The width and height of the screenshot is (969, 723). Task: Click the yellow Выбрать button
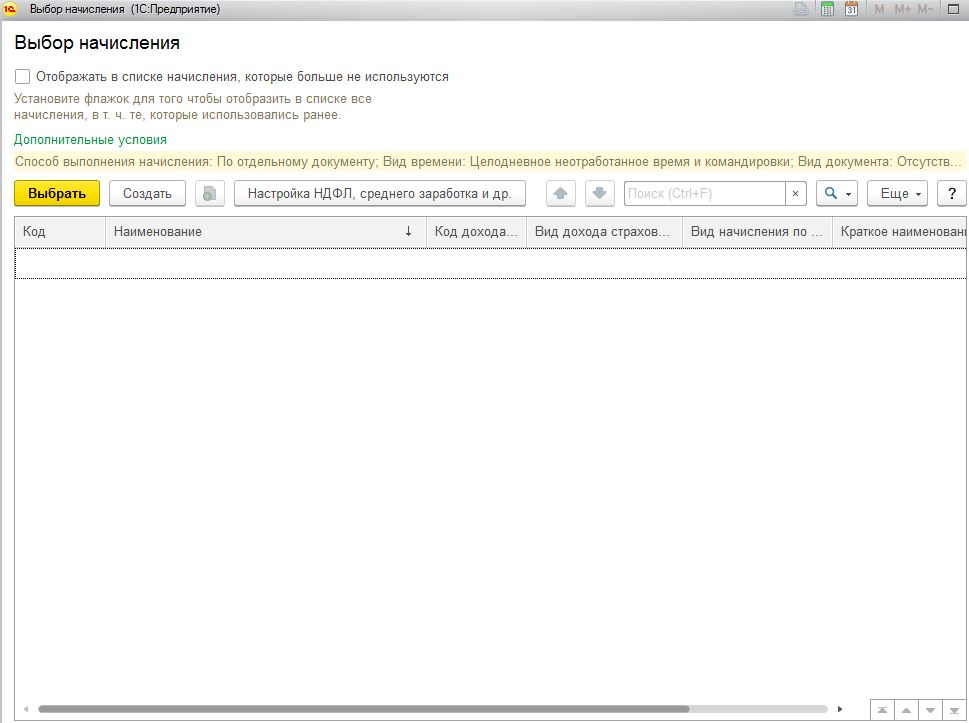click(57, 193)
